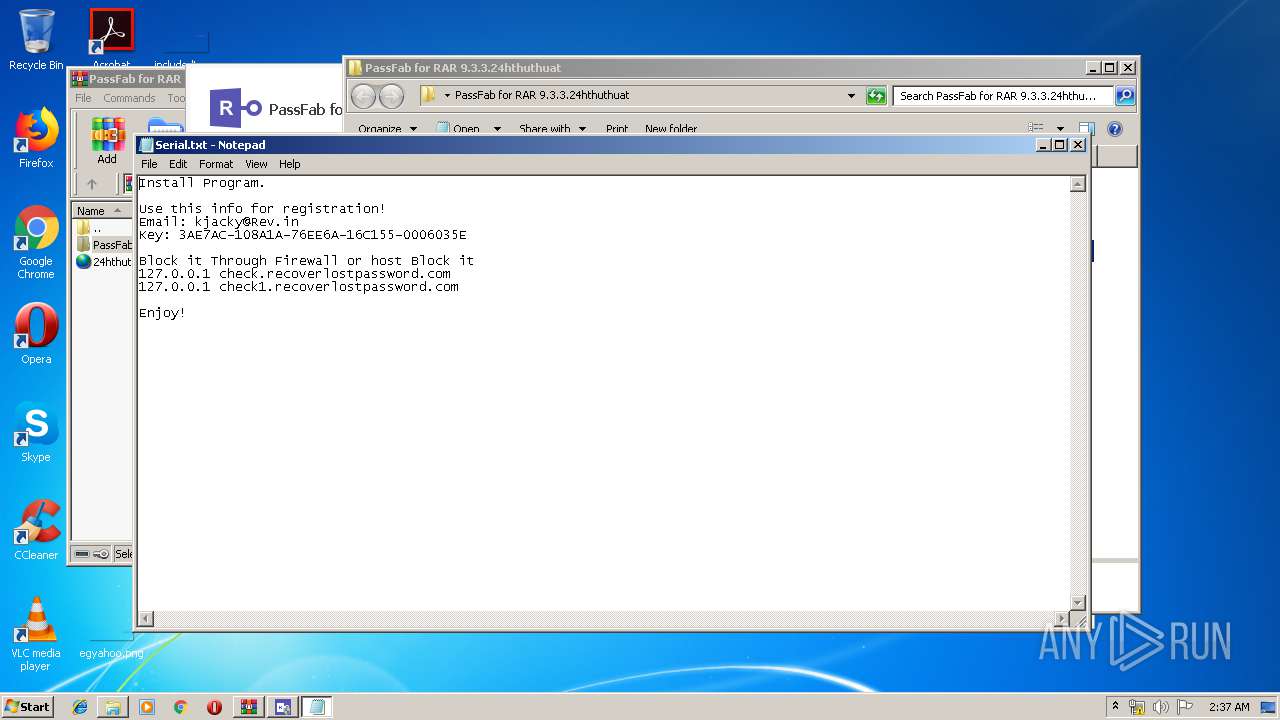1280x720 pixels.
Task: Open the Recycle Bin desktop icon
Action: (36, 39)
